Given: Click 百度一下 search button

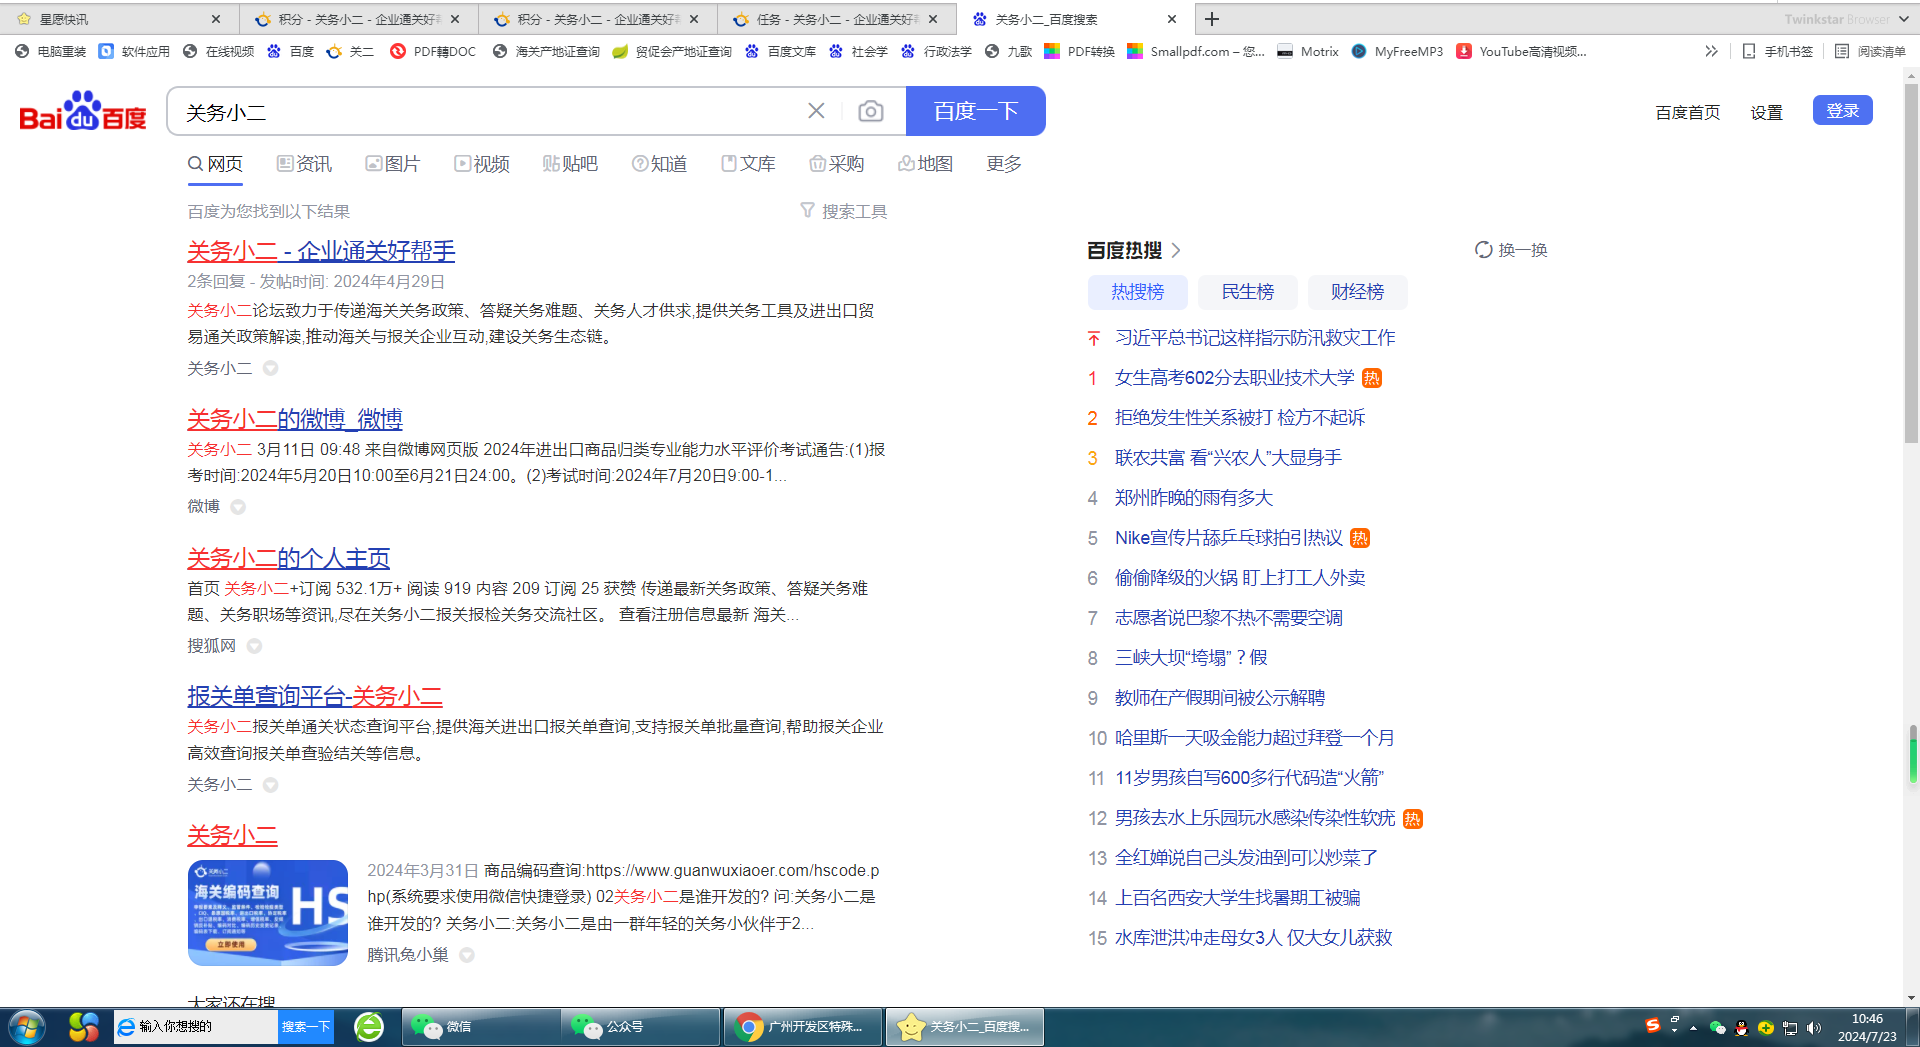Looking at the screenshot, I should pyautogui.click(x=976, y=111).
